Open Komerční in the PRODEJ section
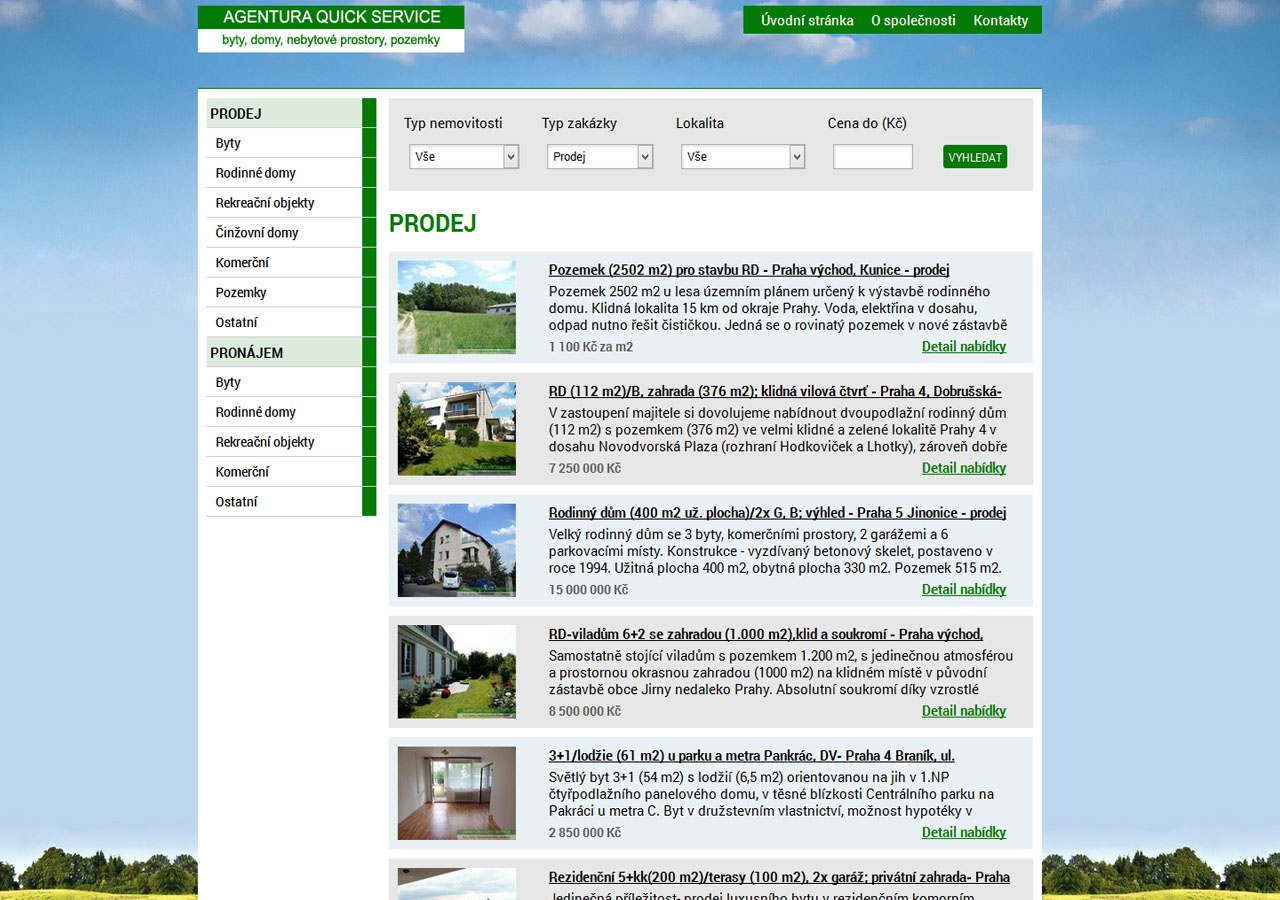1280x900 pixels. pos(291,263)
